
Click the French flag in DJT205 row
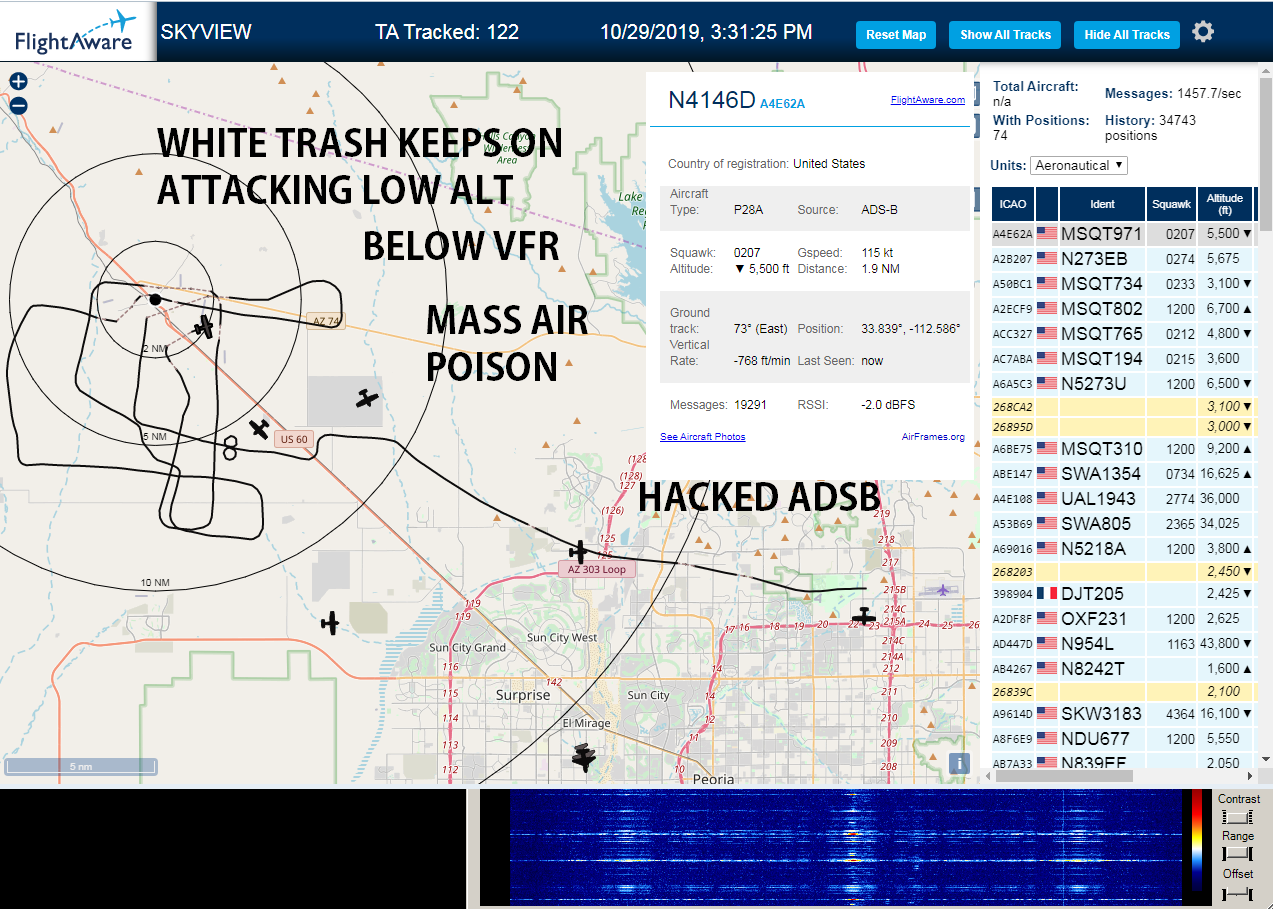1047,594
